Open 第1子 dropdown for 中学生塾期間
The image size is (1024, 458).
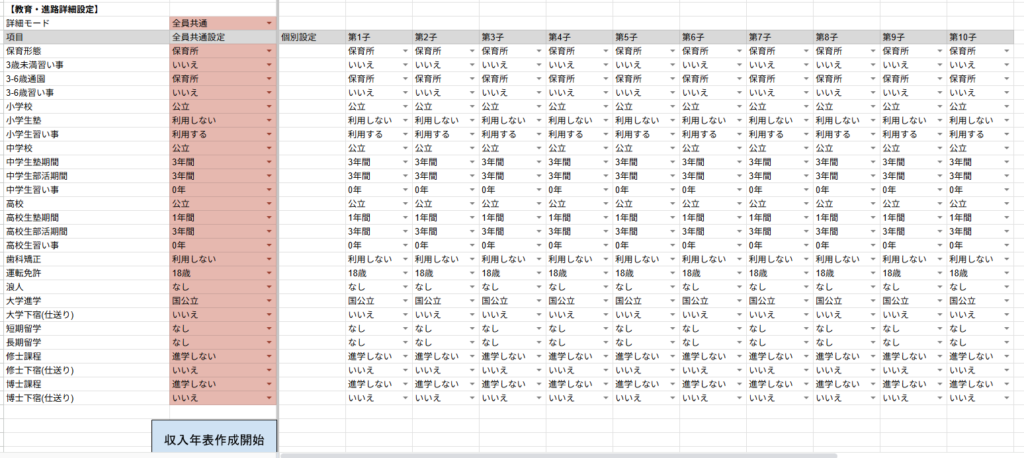tap(404, 162)
